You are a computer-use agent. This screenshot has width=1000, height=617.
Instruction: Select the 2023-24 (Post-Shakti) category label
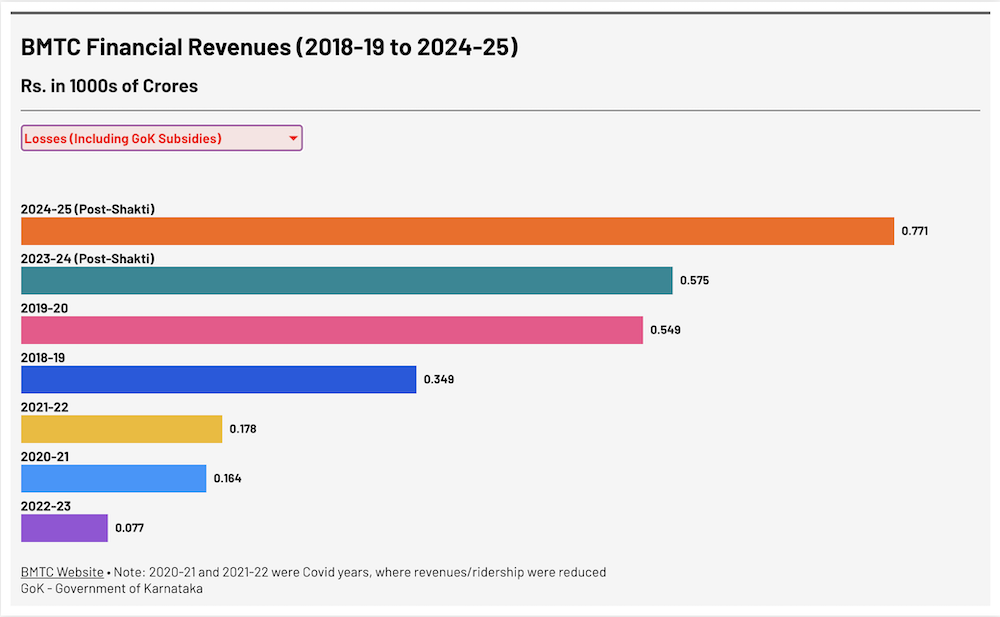click(x=88, y=259)
